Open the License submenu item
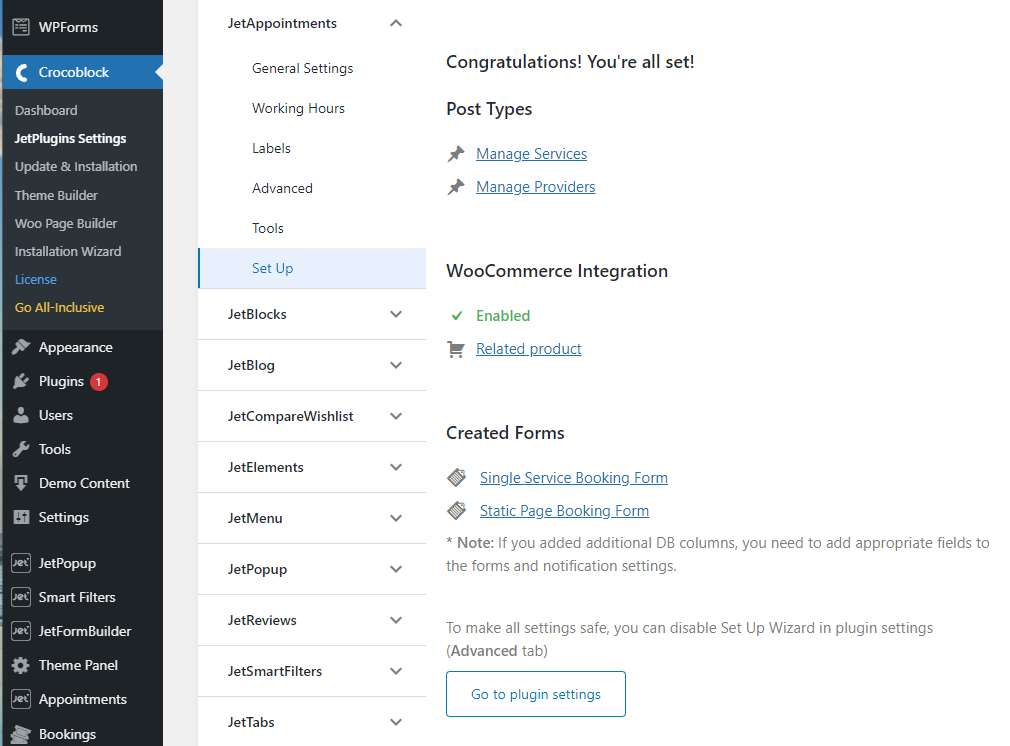The width and height of the screenshot is (1010, 746). pyautogui.click(x=35, y=280)
